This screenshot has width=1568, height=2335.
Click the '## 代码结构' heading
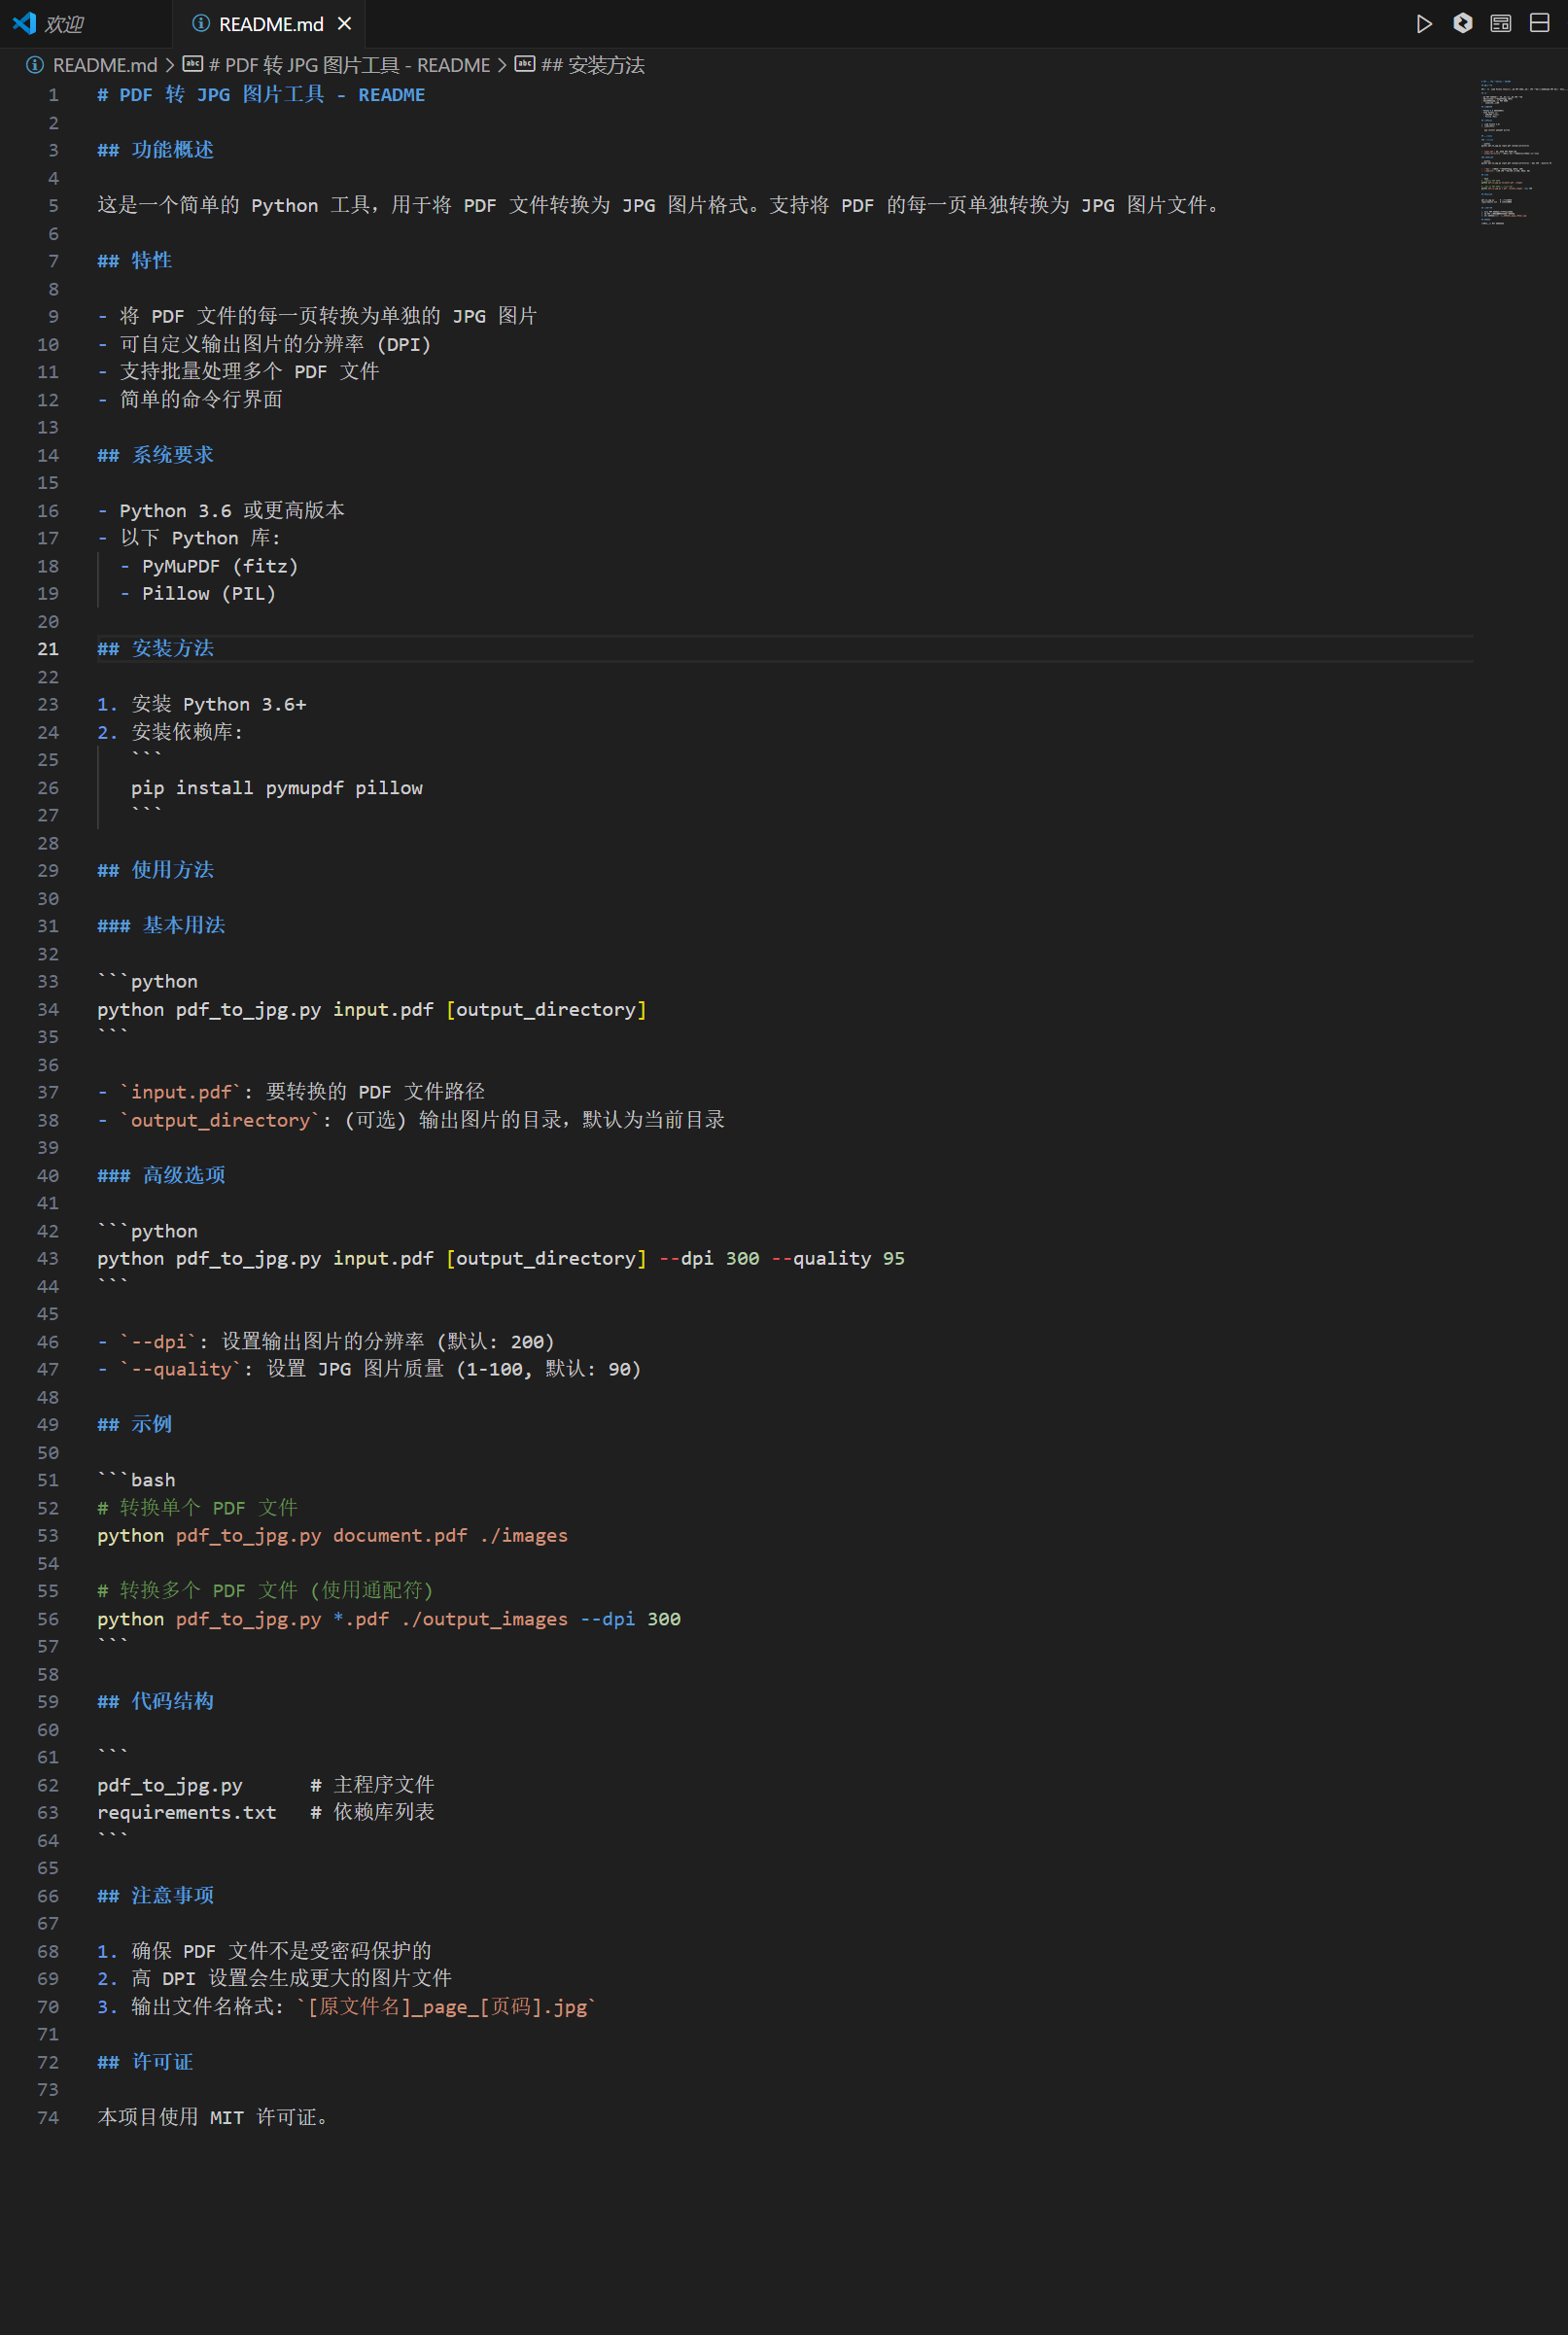[x=155, y=1702]
